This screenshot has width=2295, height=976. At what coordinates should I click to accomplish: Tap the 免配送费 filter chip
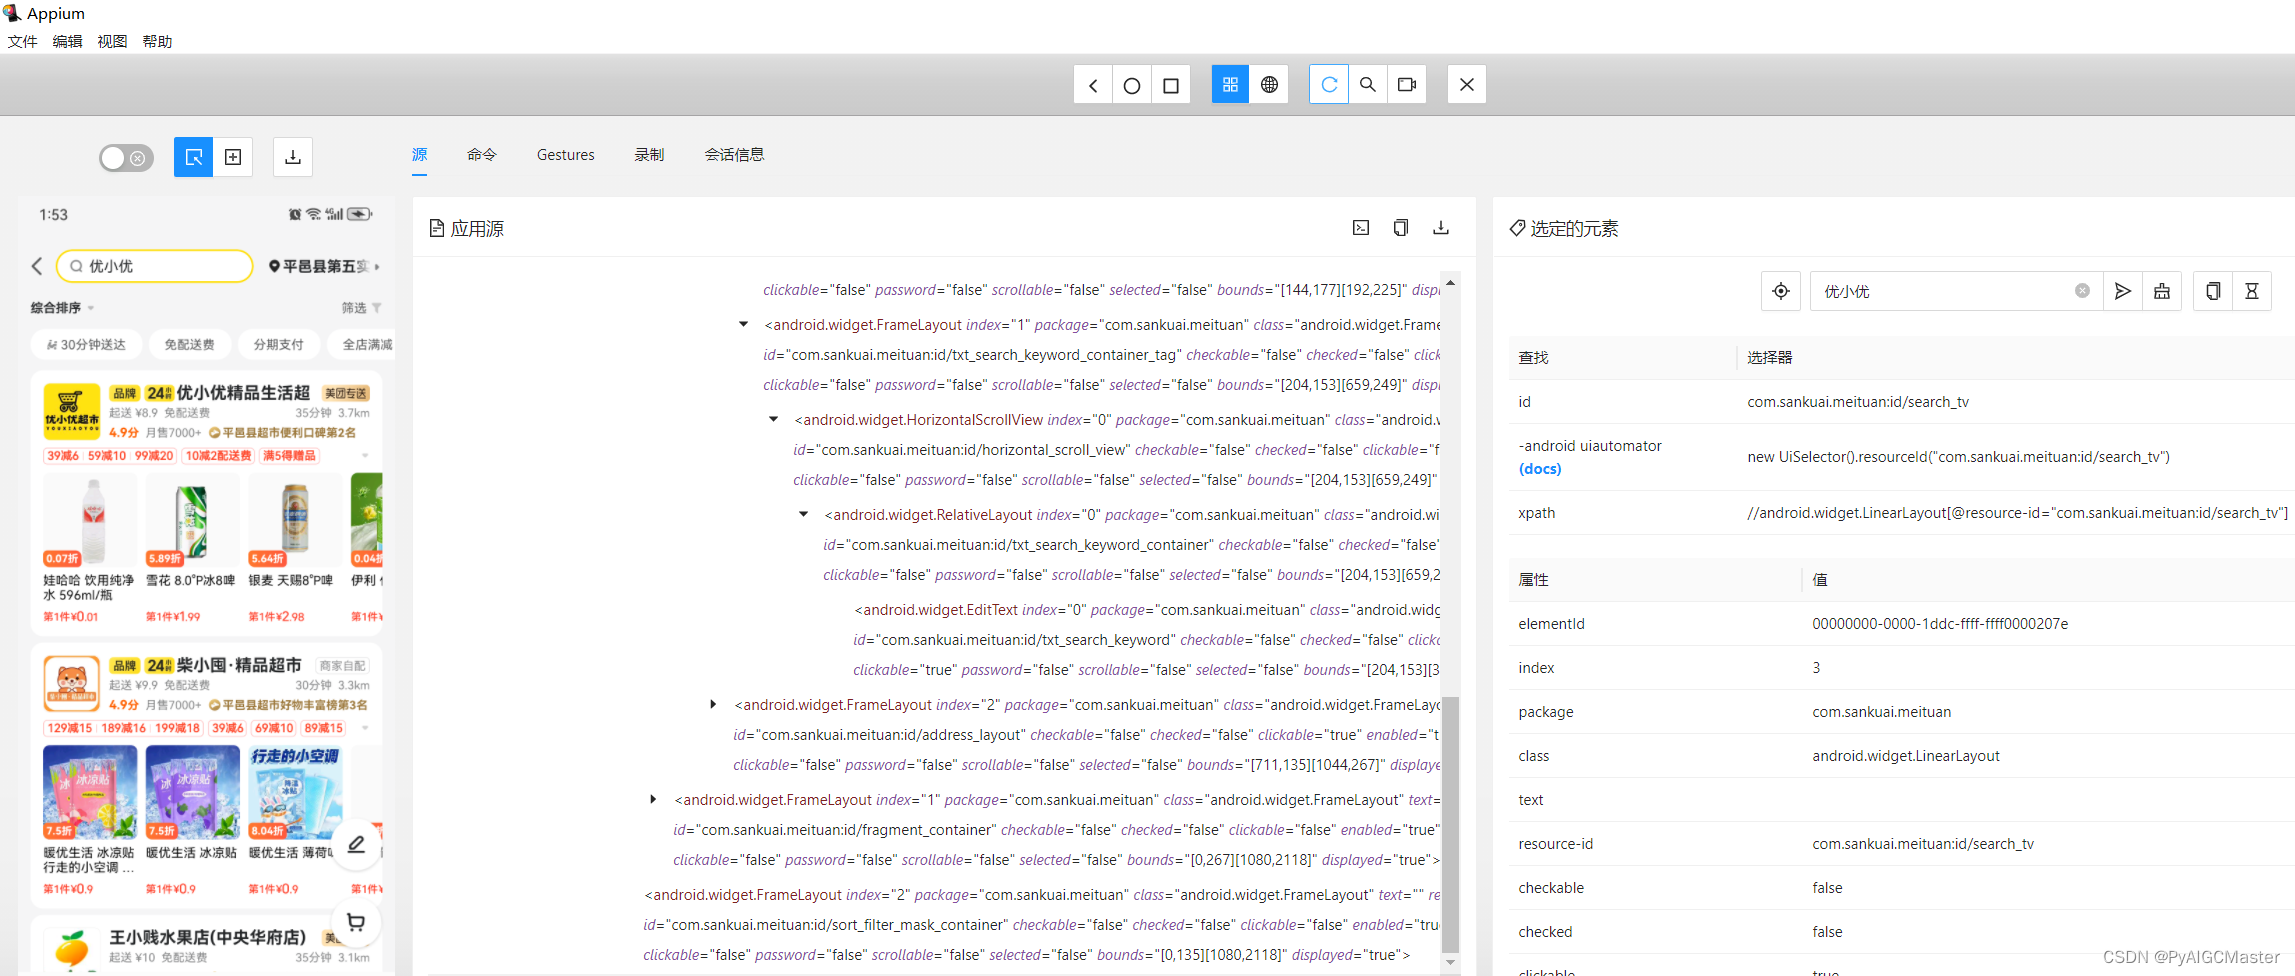pos(190,344)
